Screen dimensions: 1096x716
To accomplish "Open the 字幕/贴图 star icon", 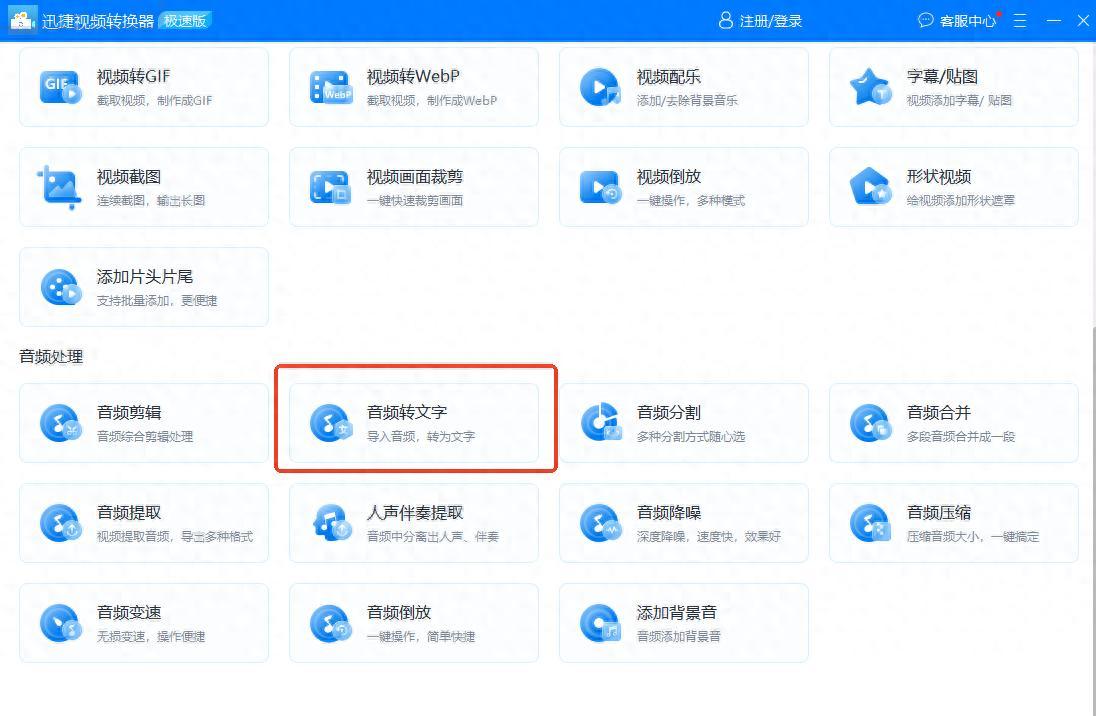I will [x=870, y=87].
